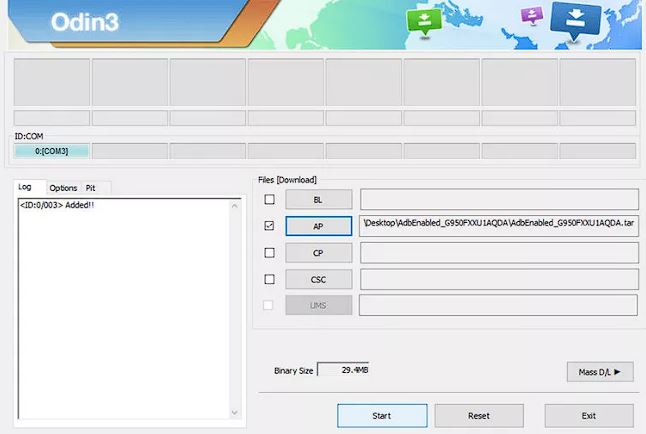Click the Start button to begin flashing
This screenshot has width=646, height=434.
[x=382, y=415]
